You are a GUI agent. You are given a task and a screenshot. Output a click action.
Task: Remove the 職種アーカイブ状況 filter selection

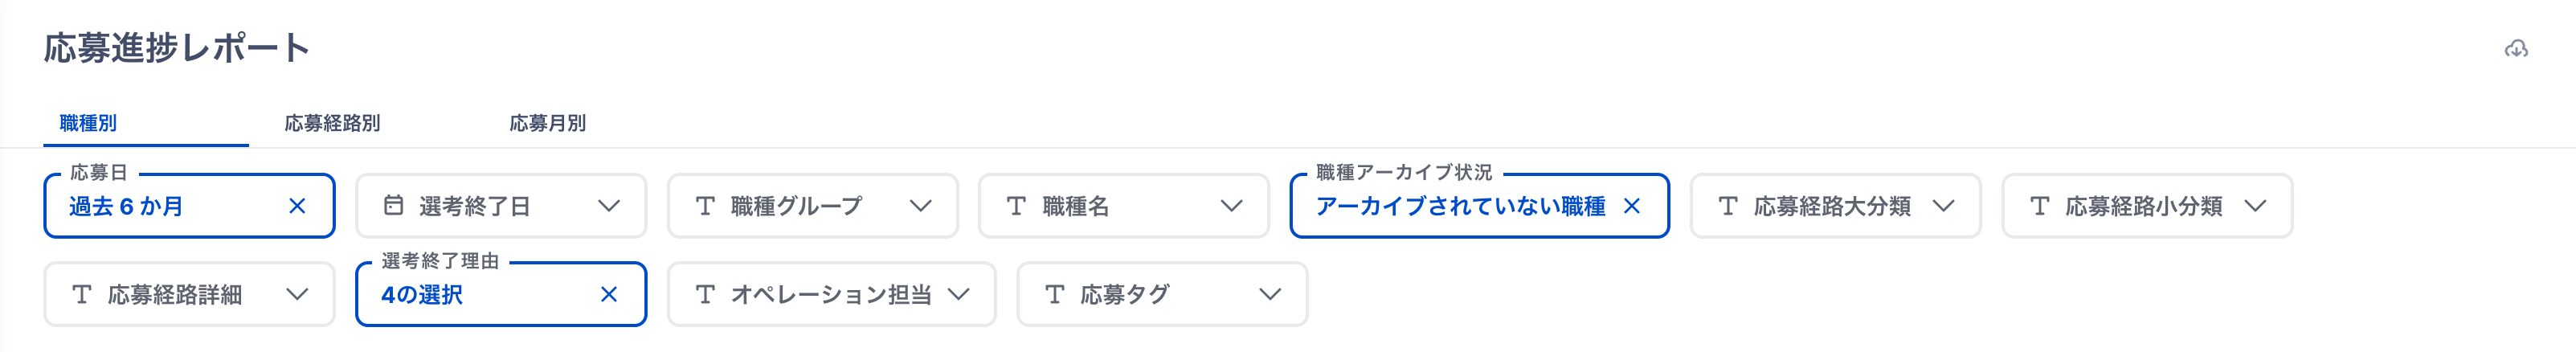1632,206
